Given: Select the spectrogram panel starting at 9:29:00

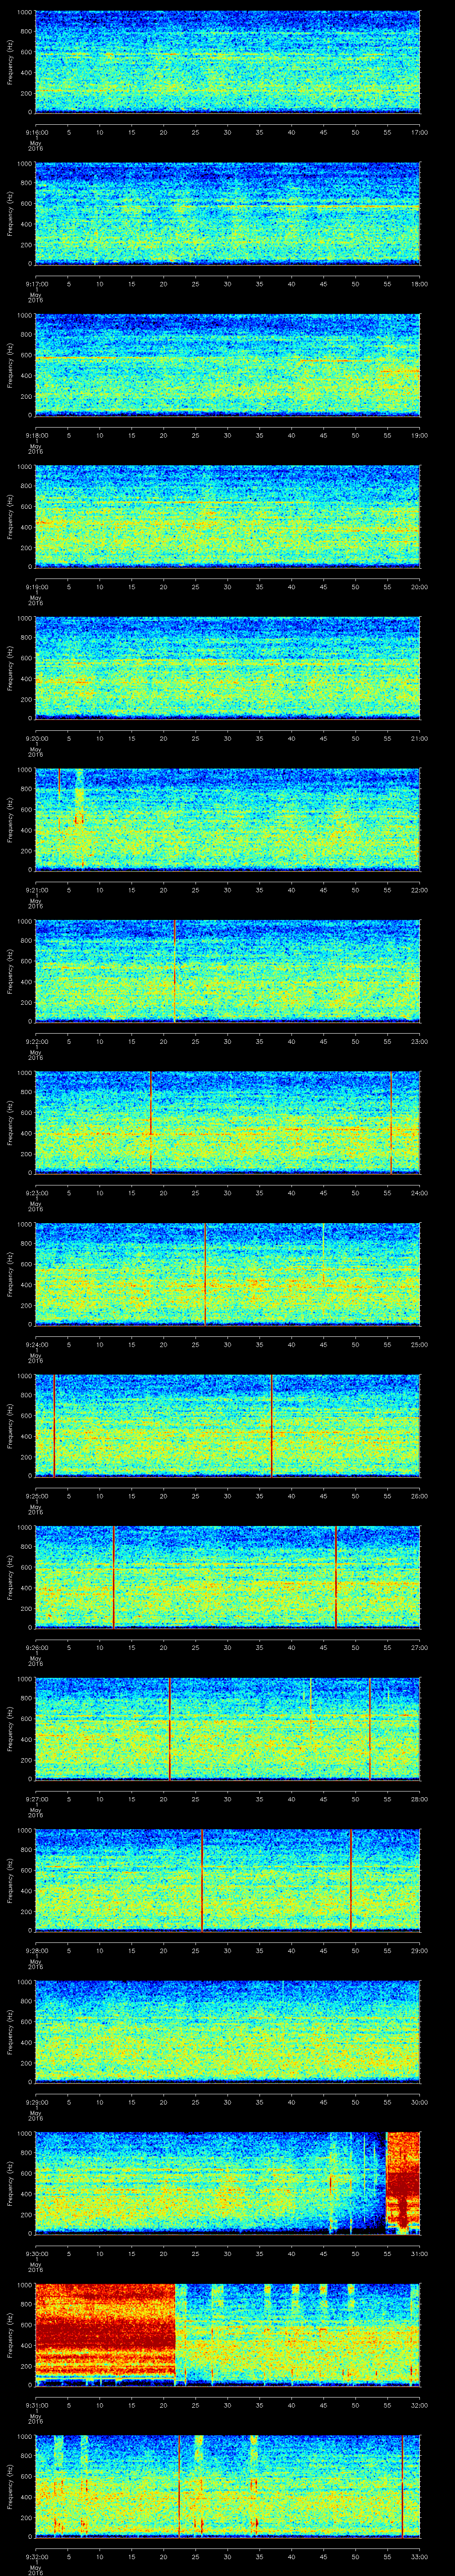Looking at the screenshot, I should pyautogui.click(x=228, y=2032).
